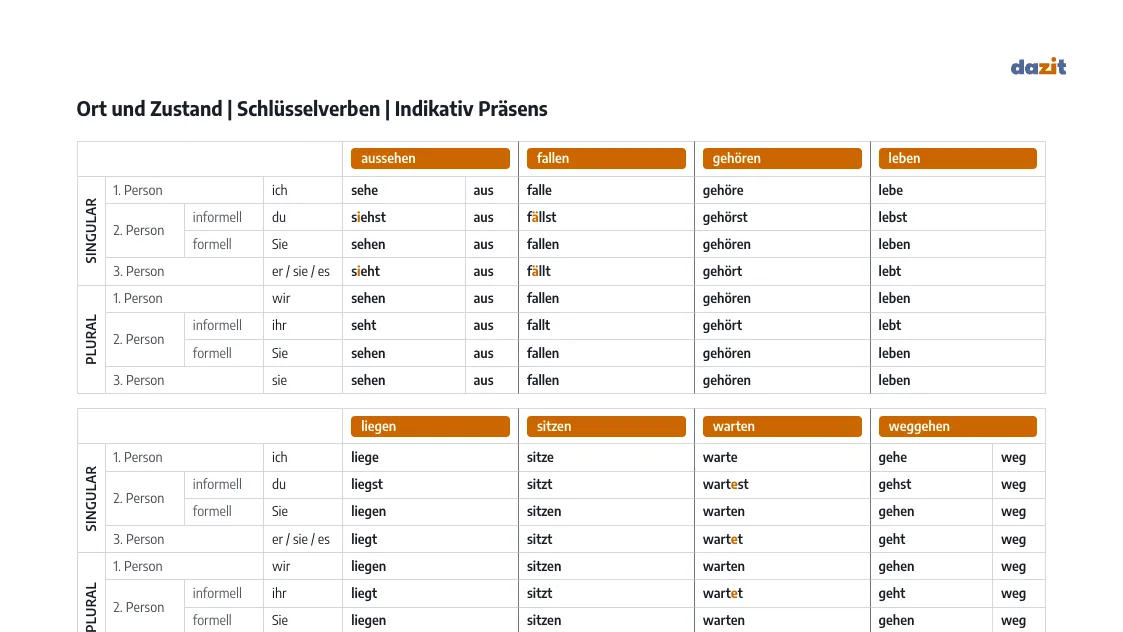Screen dimensions: 1123x632
Task: Click the gehörst cell
Action: tap(782, 217)
